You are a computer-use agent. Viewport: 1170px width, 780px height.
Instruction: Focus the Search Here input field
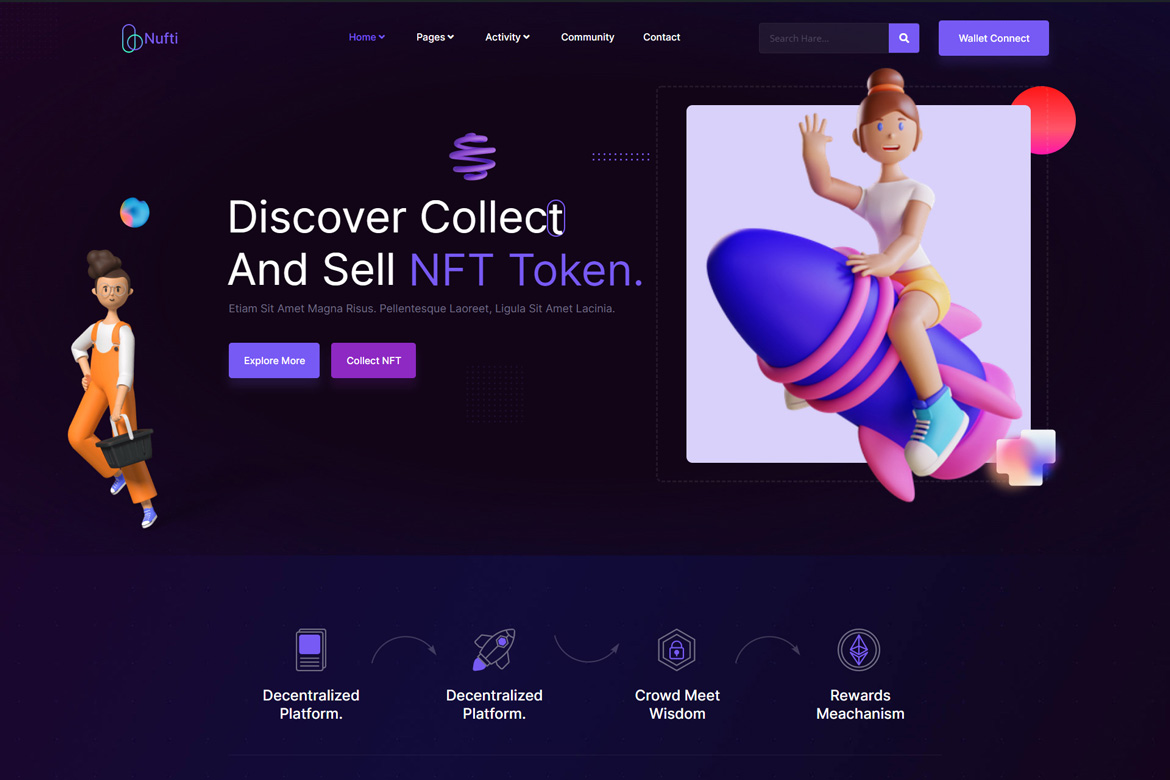[824, 38]
